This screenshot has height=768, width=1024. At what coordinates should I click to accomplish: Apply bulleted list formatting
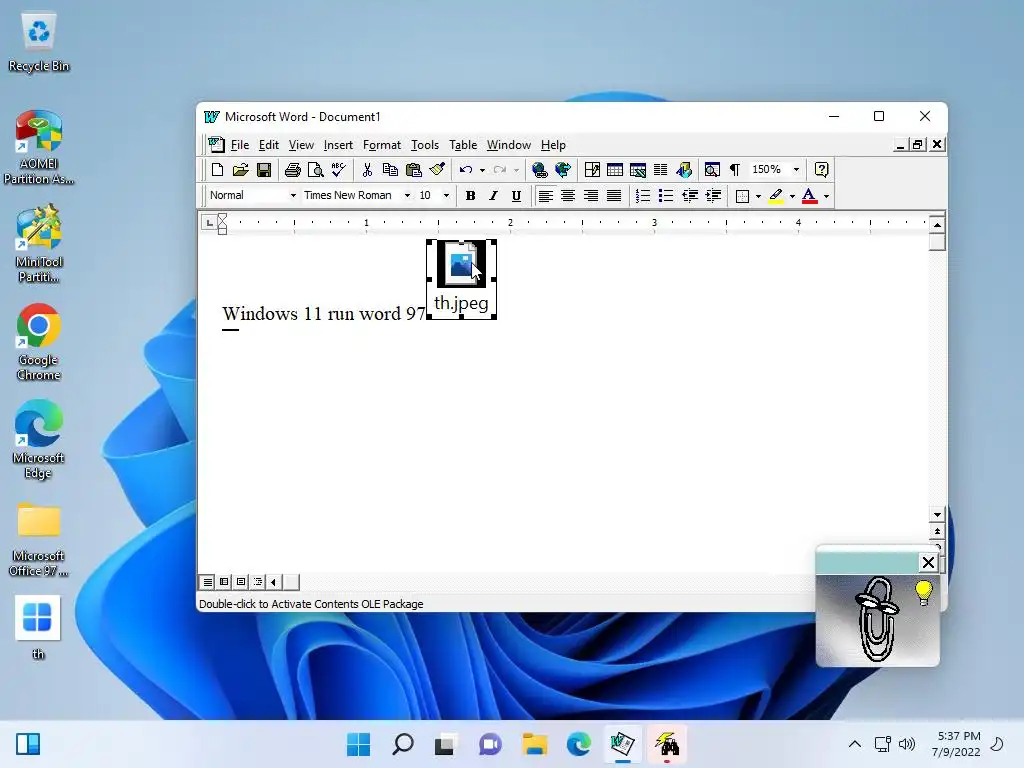pos(665,195)
